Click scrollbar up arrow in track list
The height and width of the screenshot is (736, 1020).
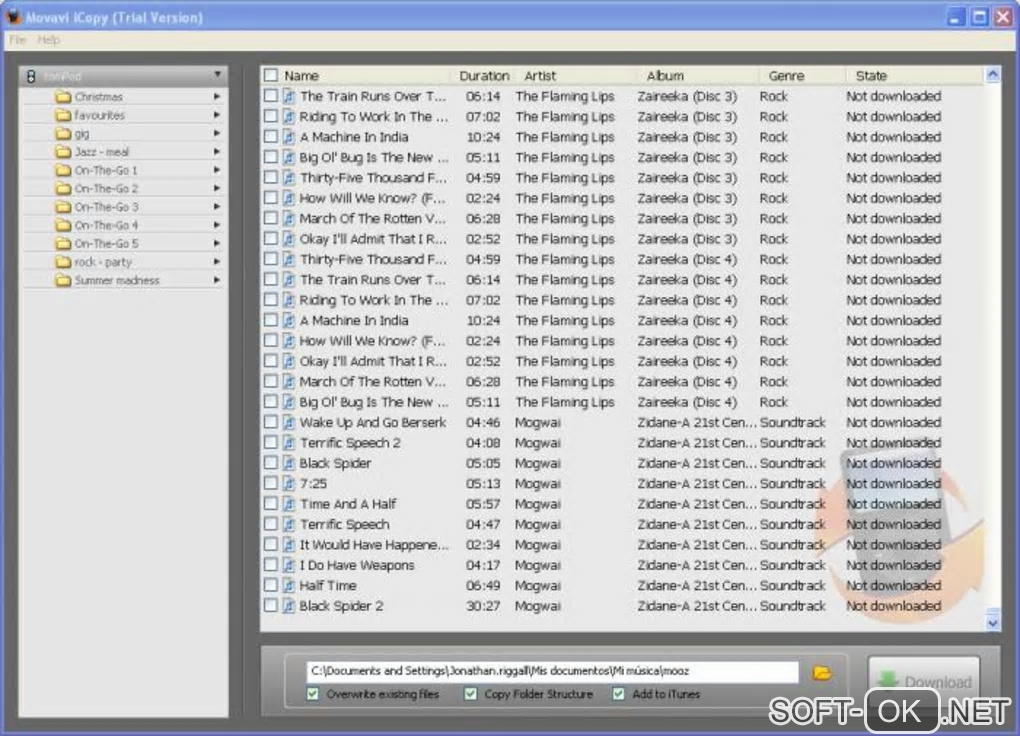point(993,75)
